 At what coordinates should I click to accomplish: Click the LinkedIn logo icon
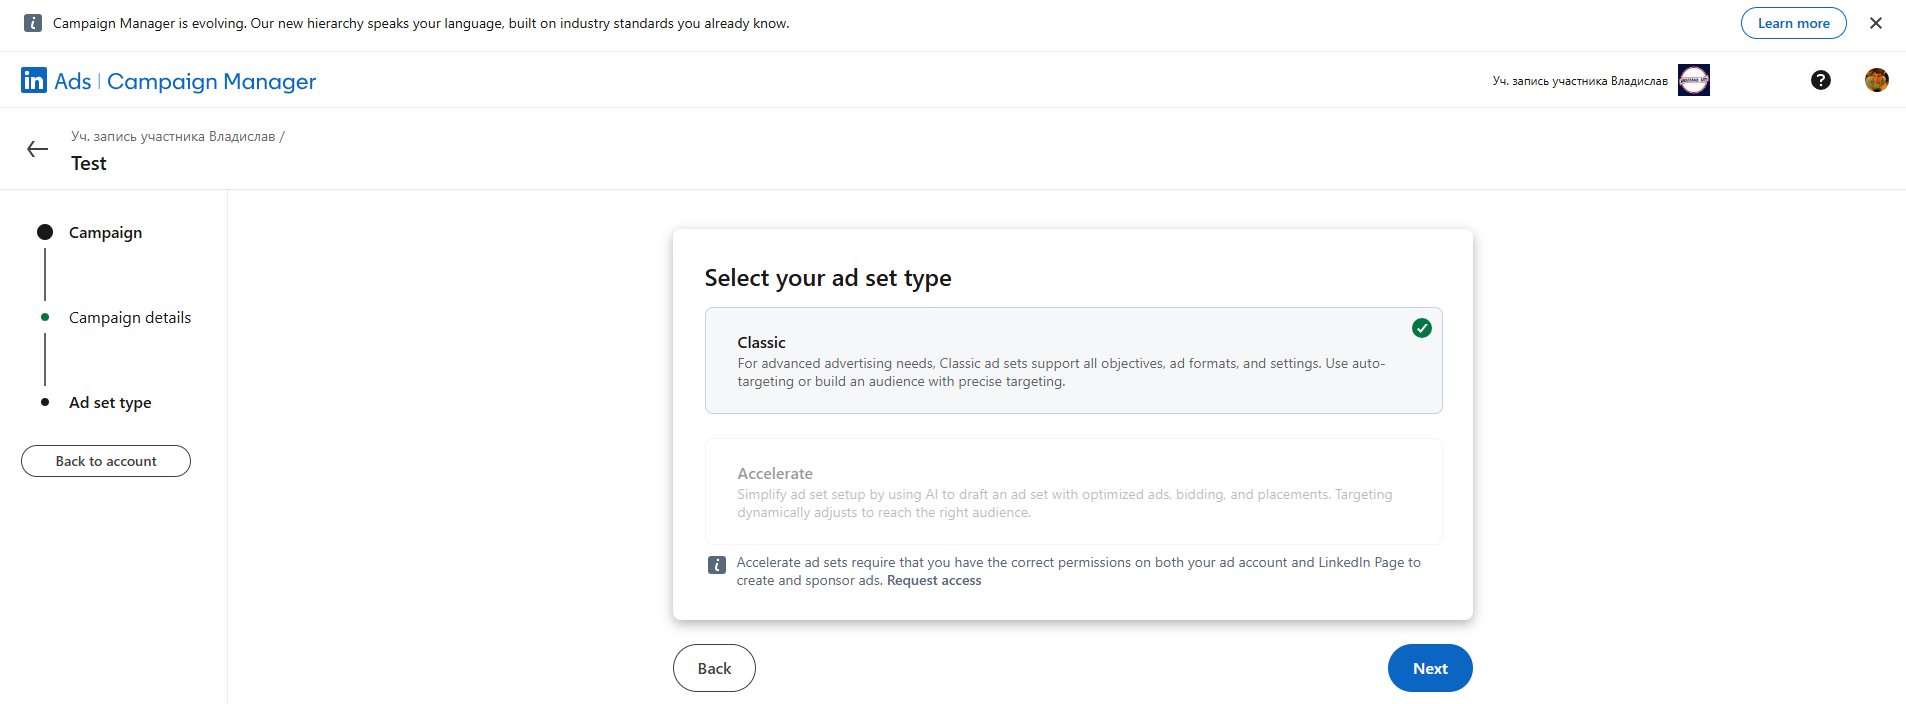point(34,80)
